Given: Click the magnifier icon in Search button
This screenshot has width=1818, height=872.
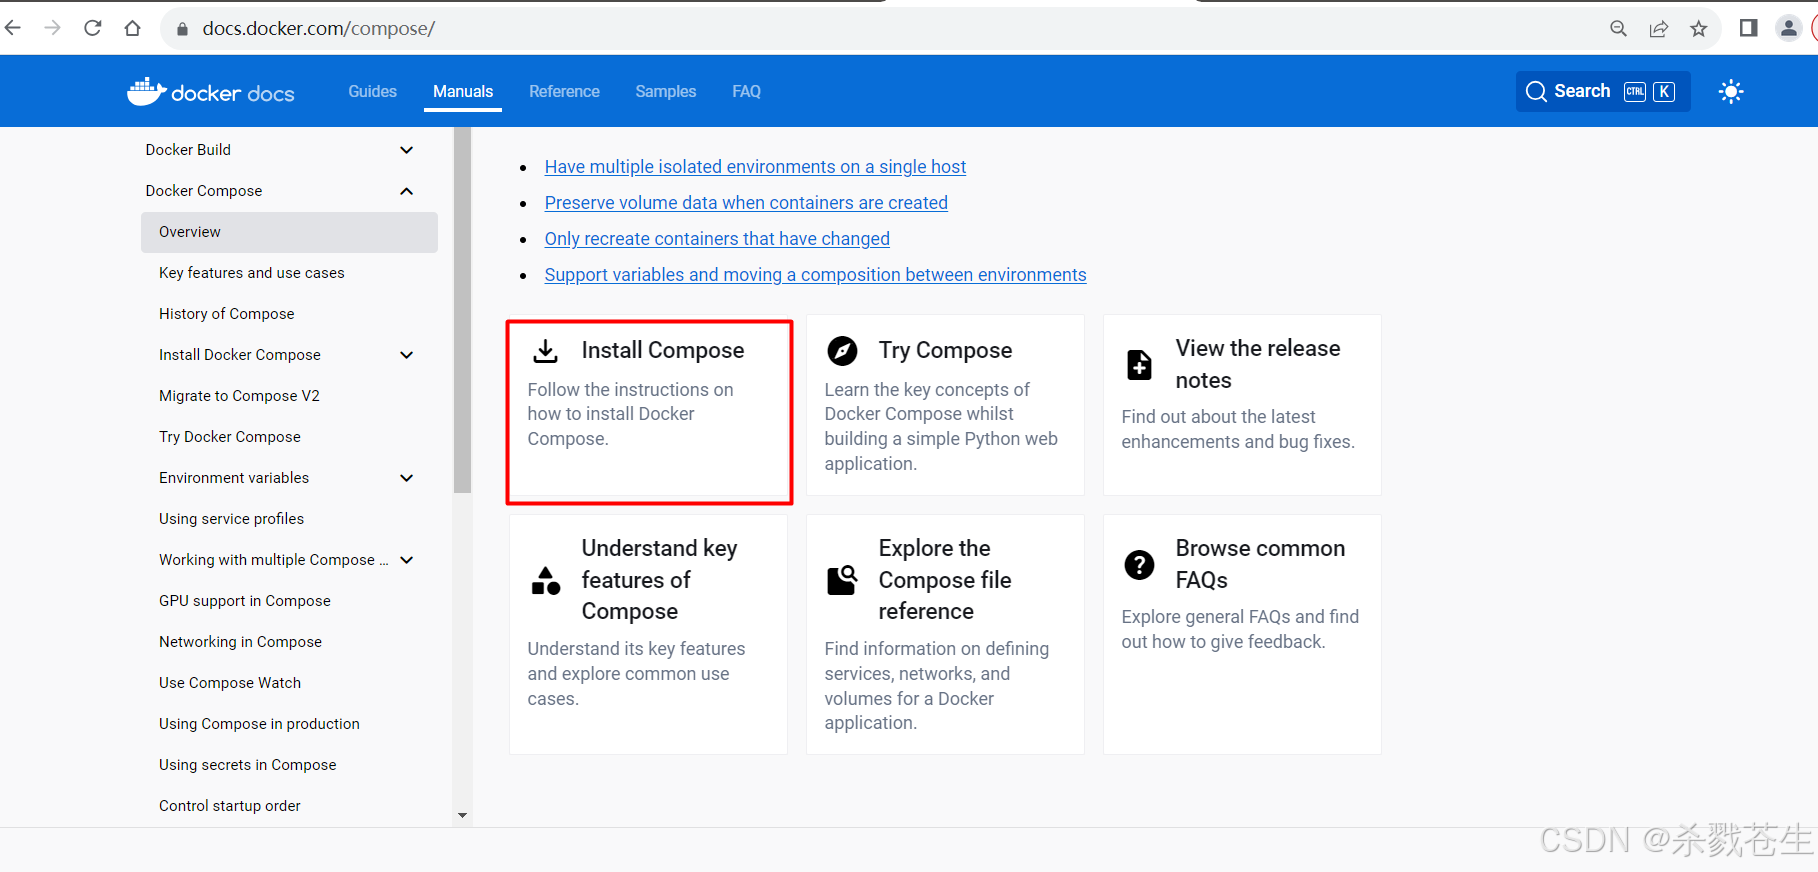Looking at the screenshot, I should [x=1536, y=92].
